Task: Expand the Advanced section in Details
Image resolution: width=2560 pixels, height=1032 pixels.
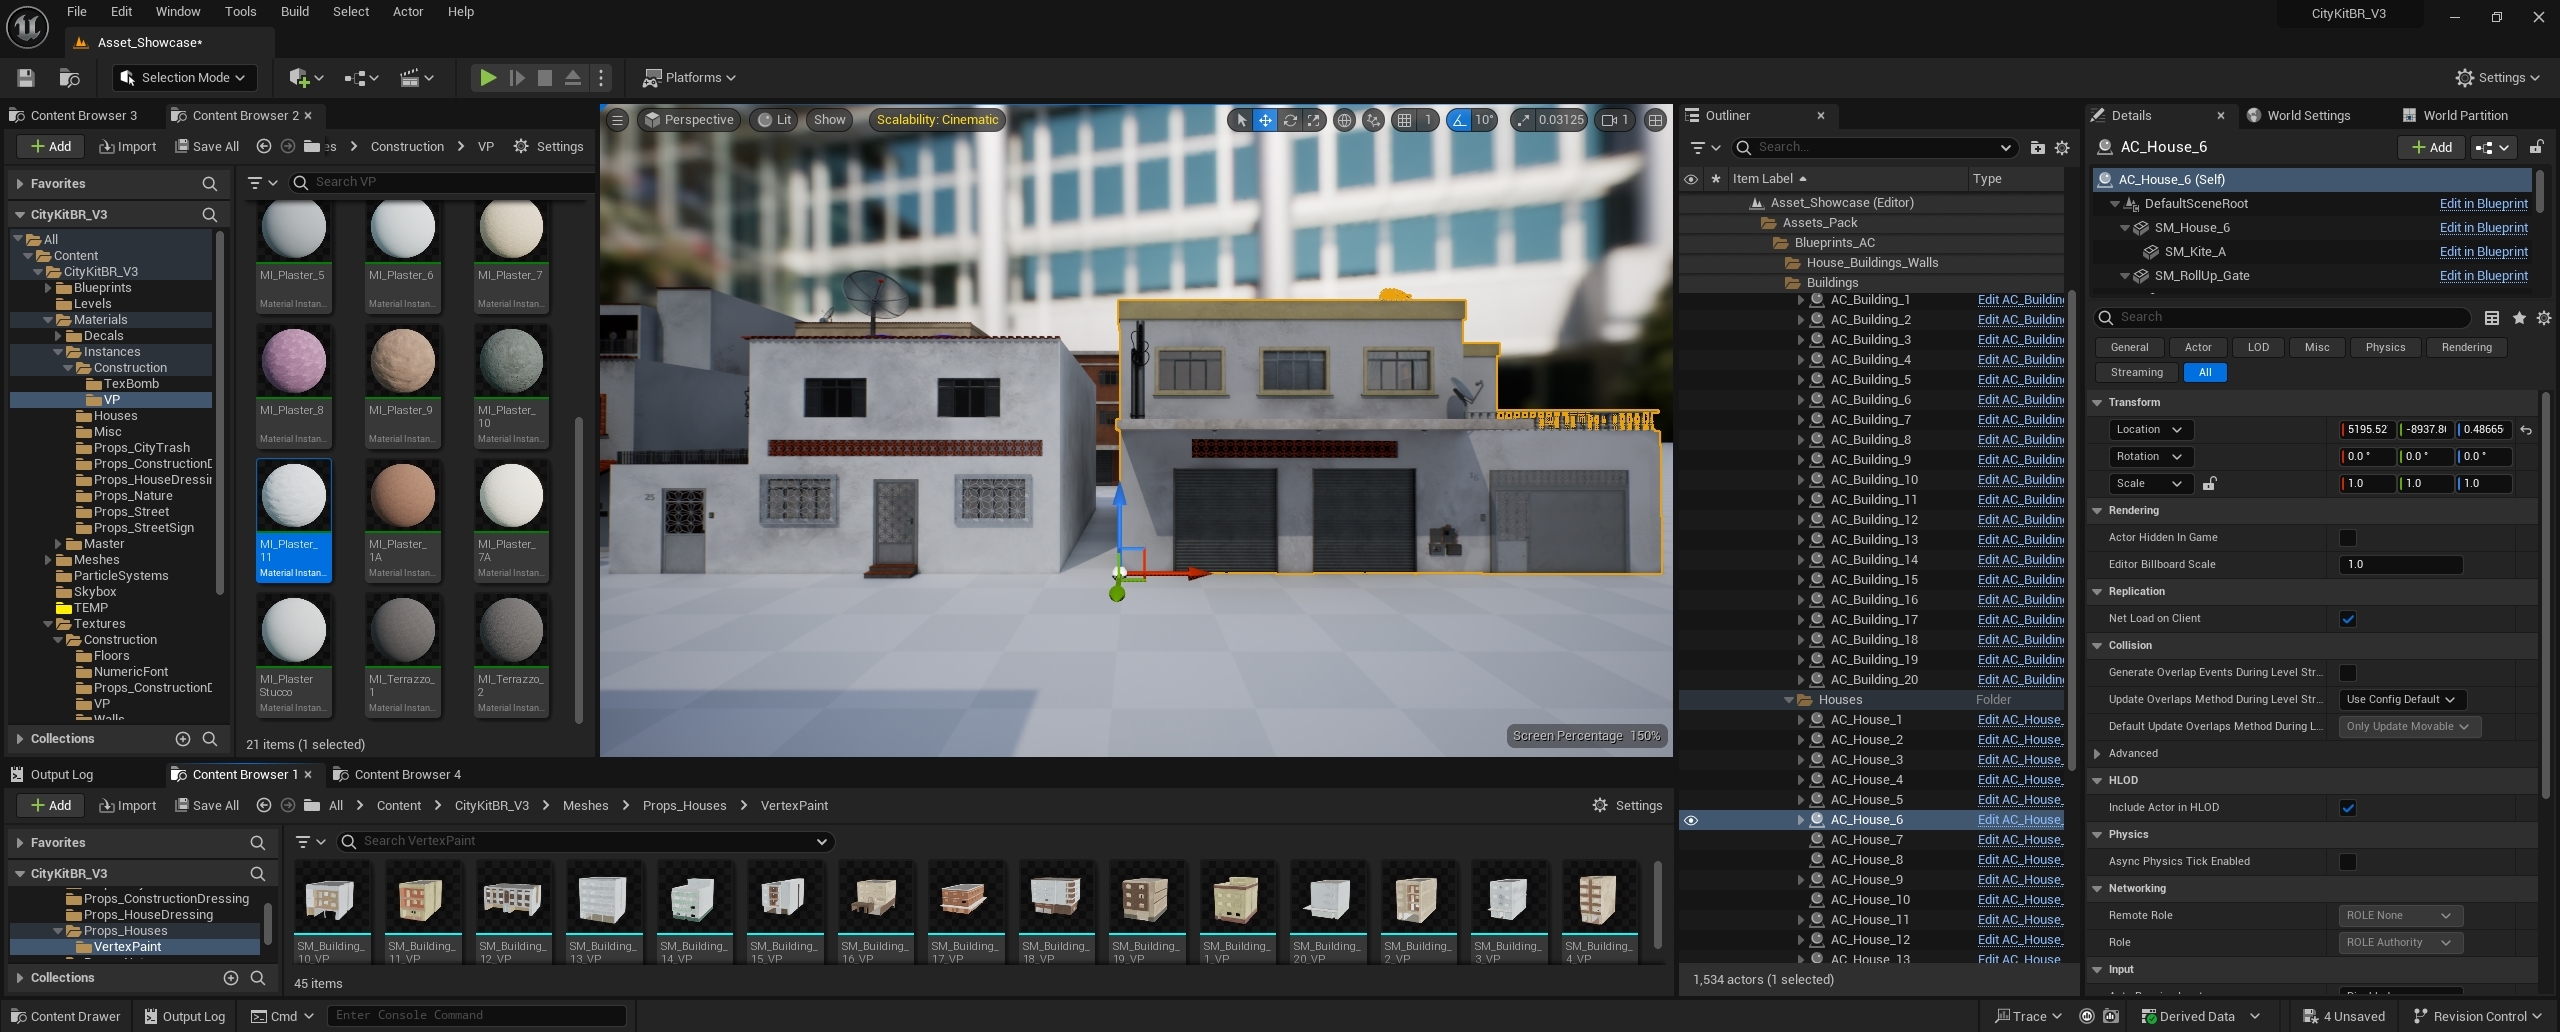Action: (2097, 754)
